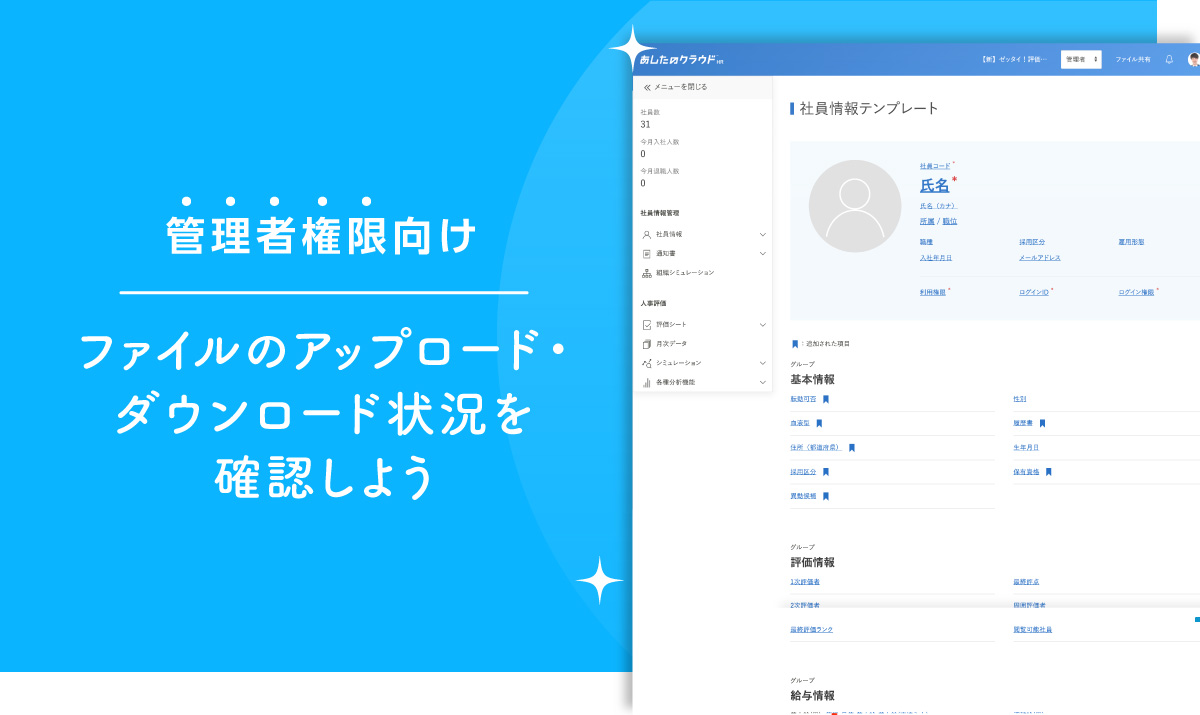Click the 今月入社人数 label in sidebar
Image resolution: width=1200 pixels, height=715 pixels.
point(660,142)
